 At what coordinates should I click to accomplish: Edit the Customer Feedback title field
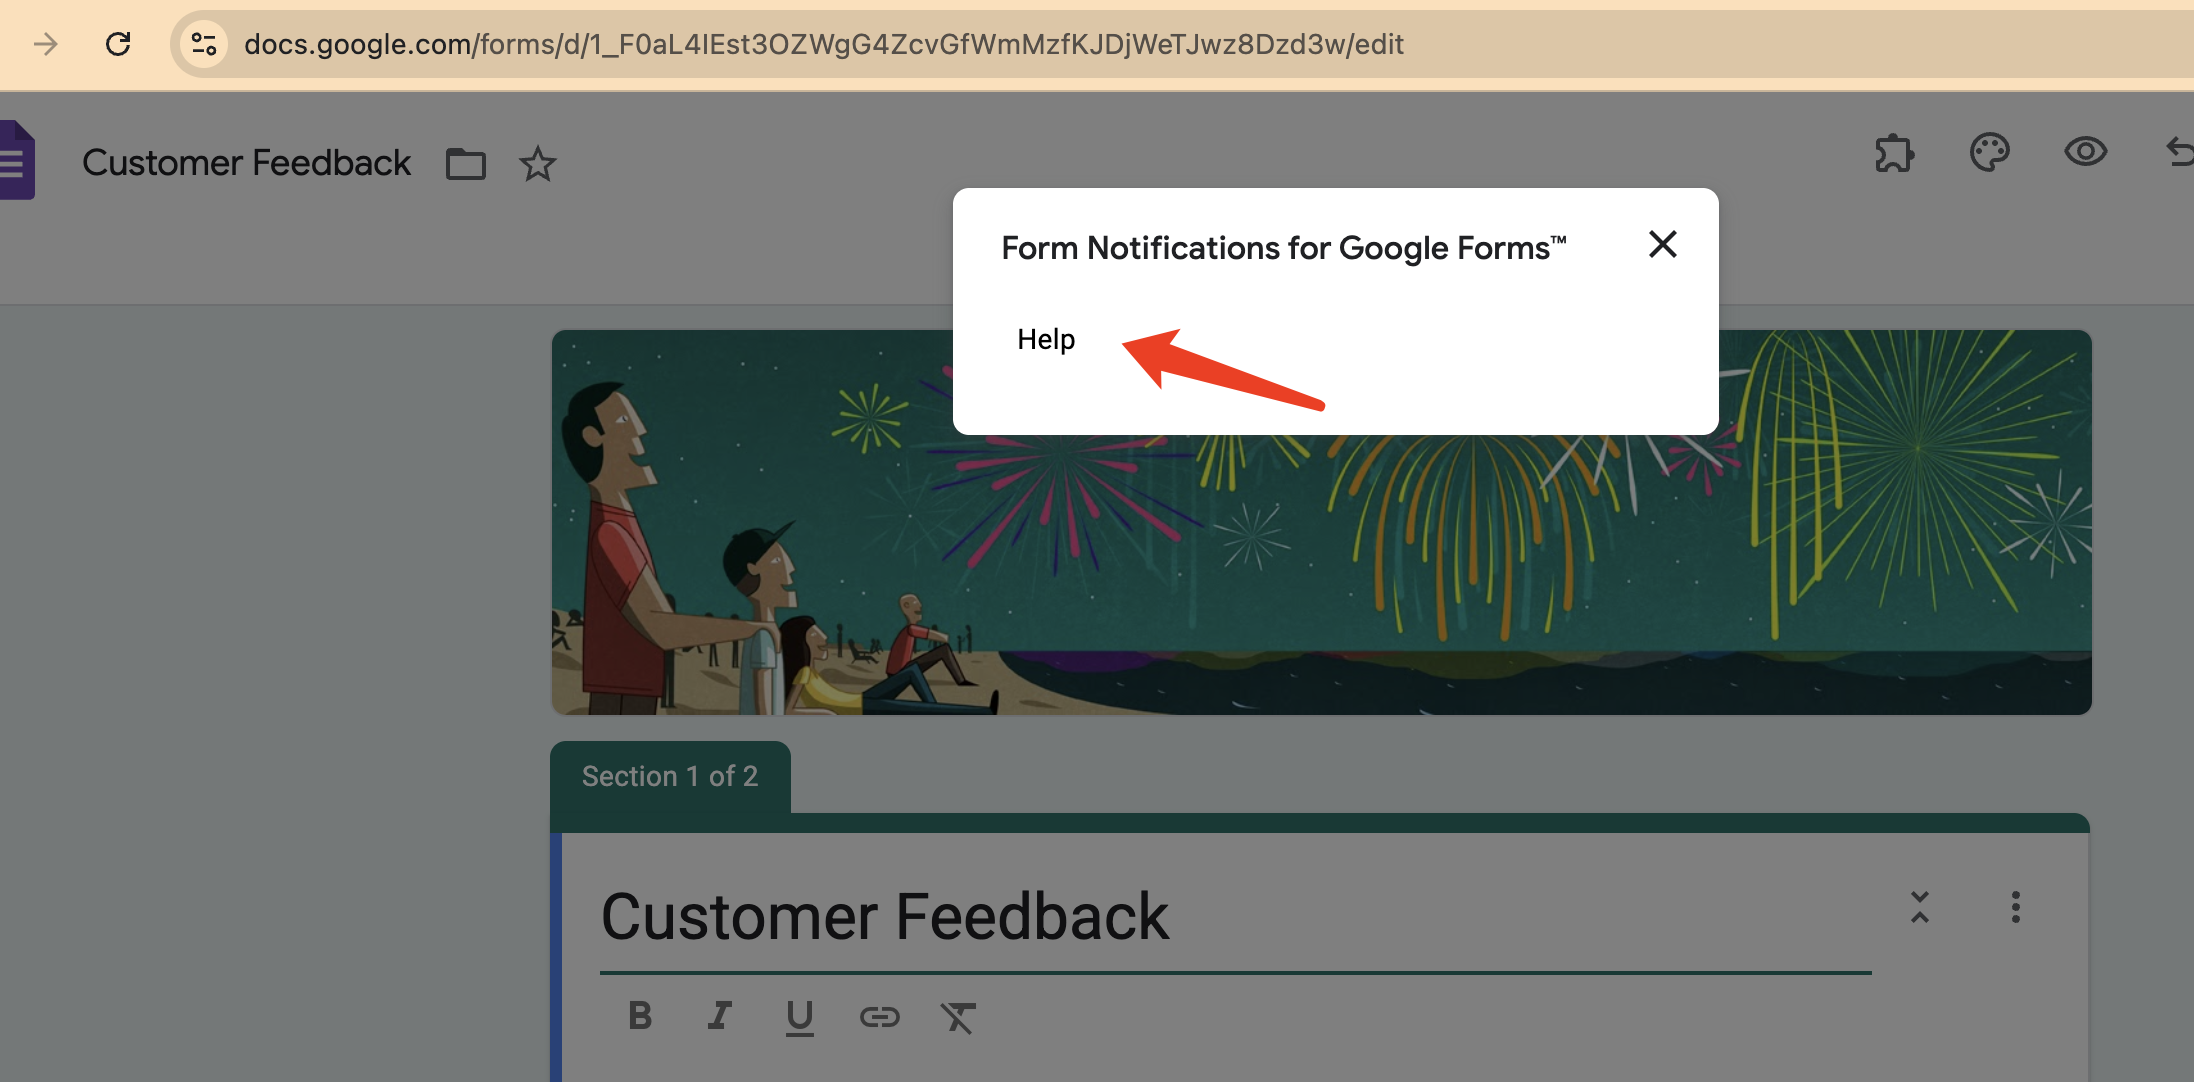point(885,916)
